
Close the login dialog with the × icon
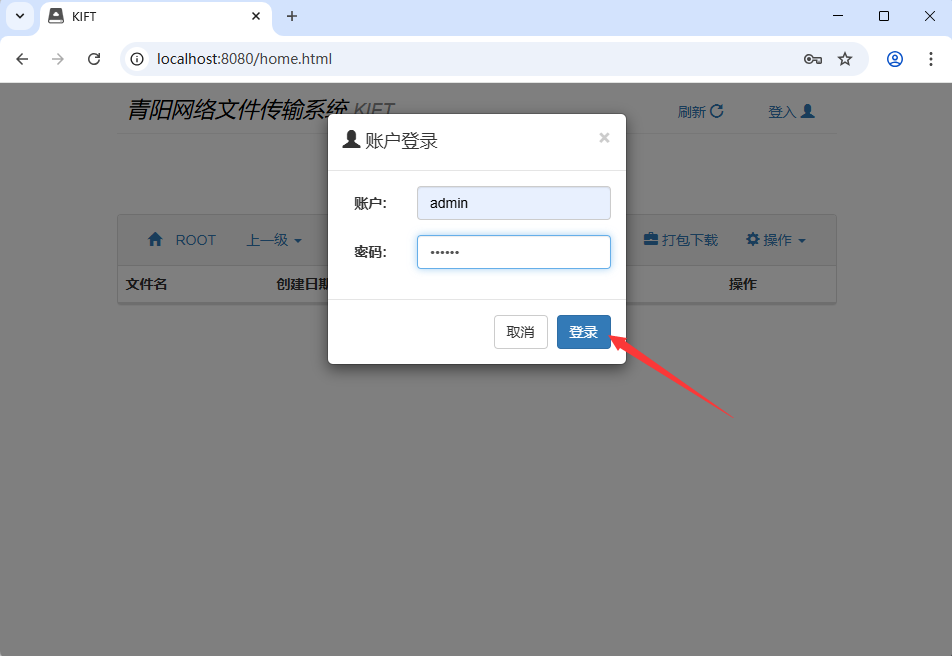[x=604, y=138]
